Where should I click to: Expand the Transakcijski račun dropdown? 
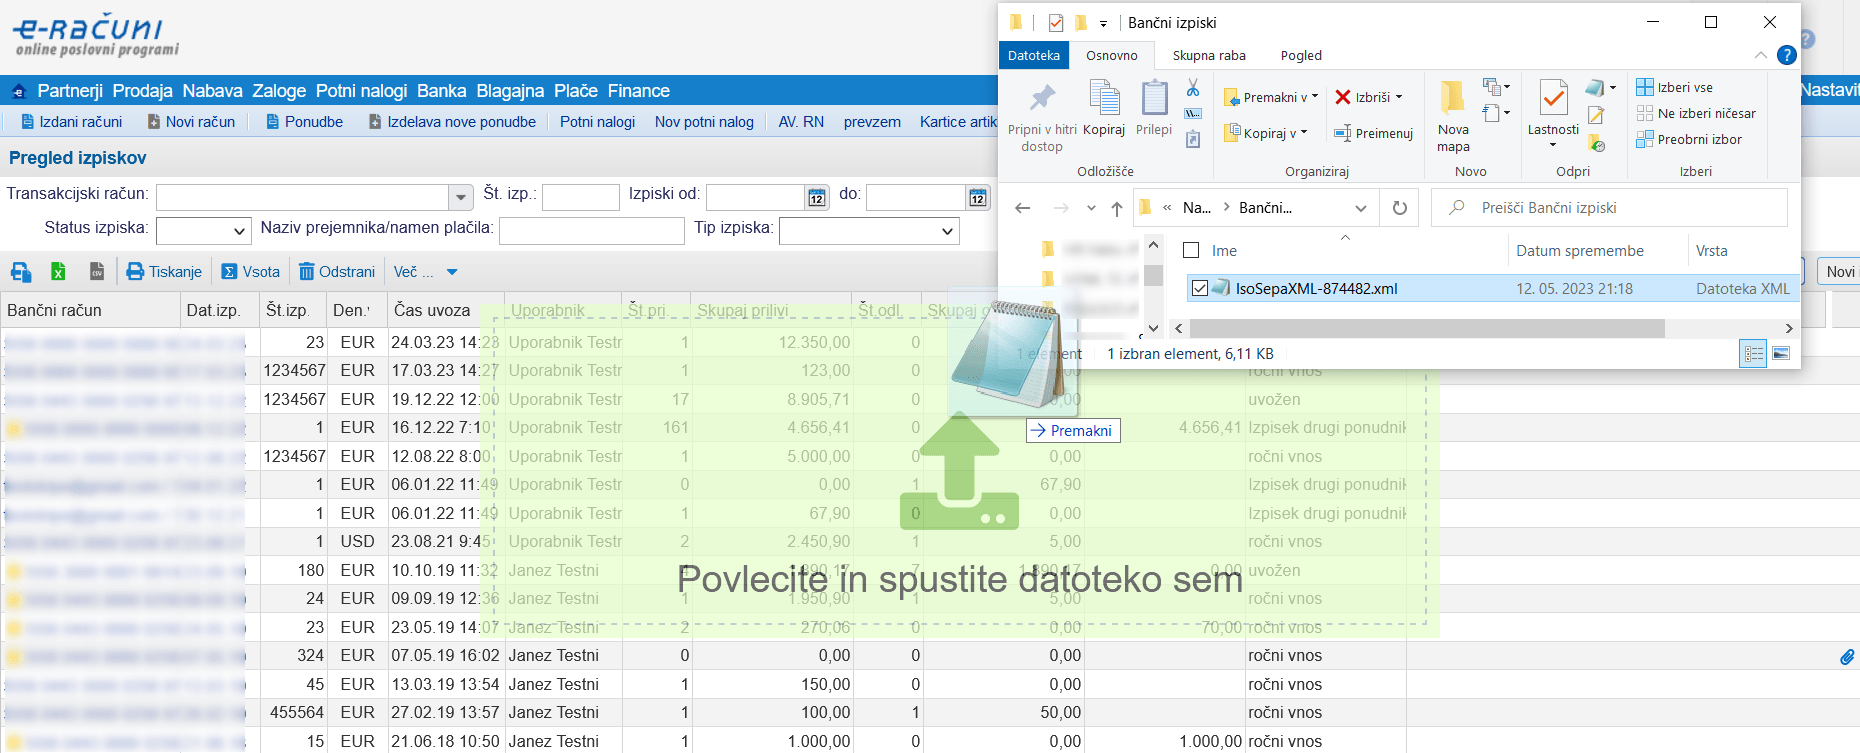coord(460,198)
